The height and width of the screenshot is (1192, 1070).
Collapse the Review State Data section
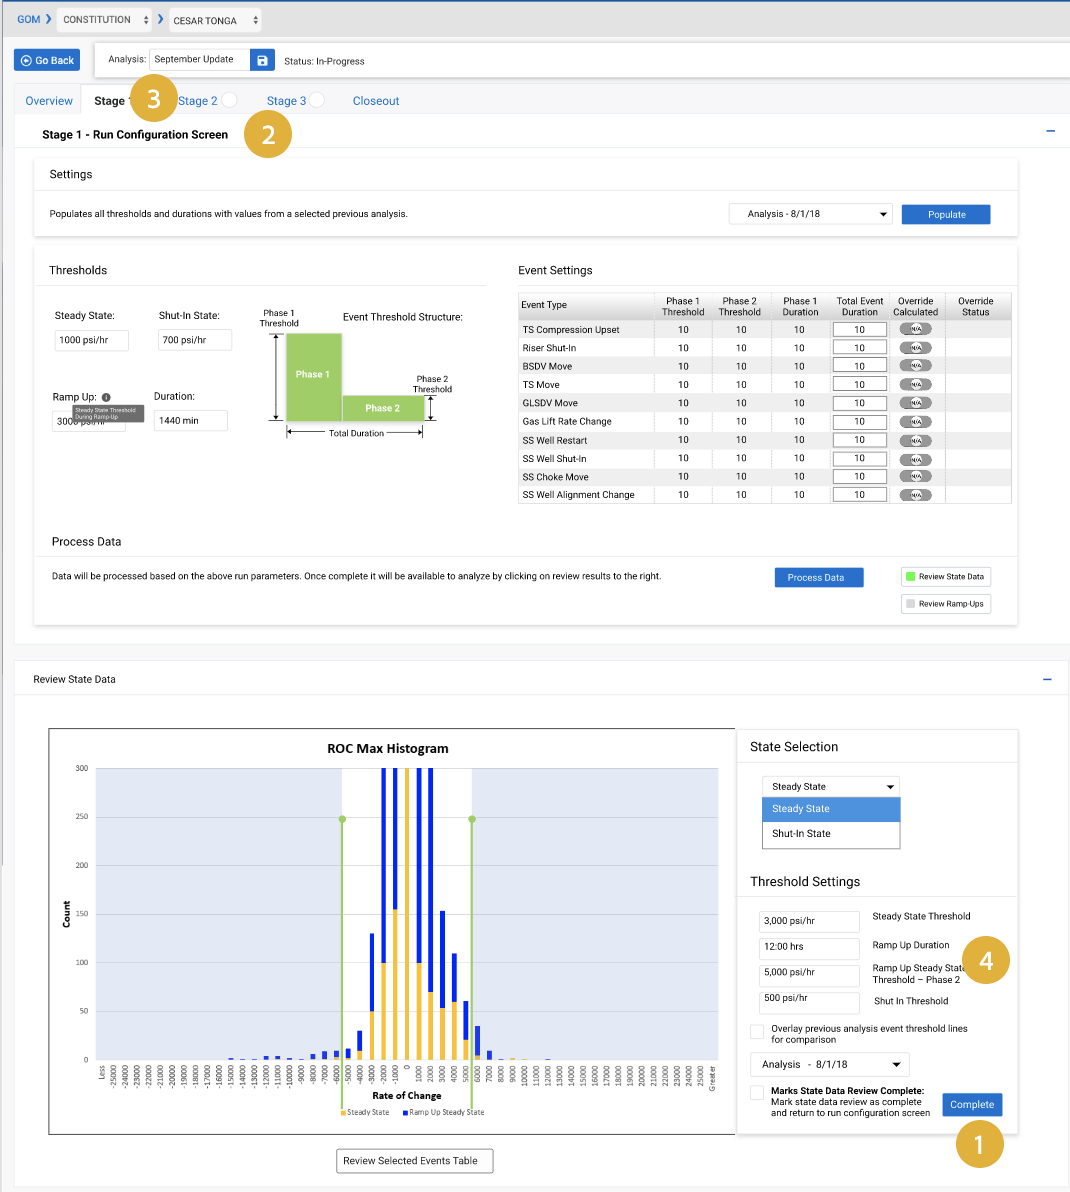(x=1047, y=679)
